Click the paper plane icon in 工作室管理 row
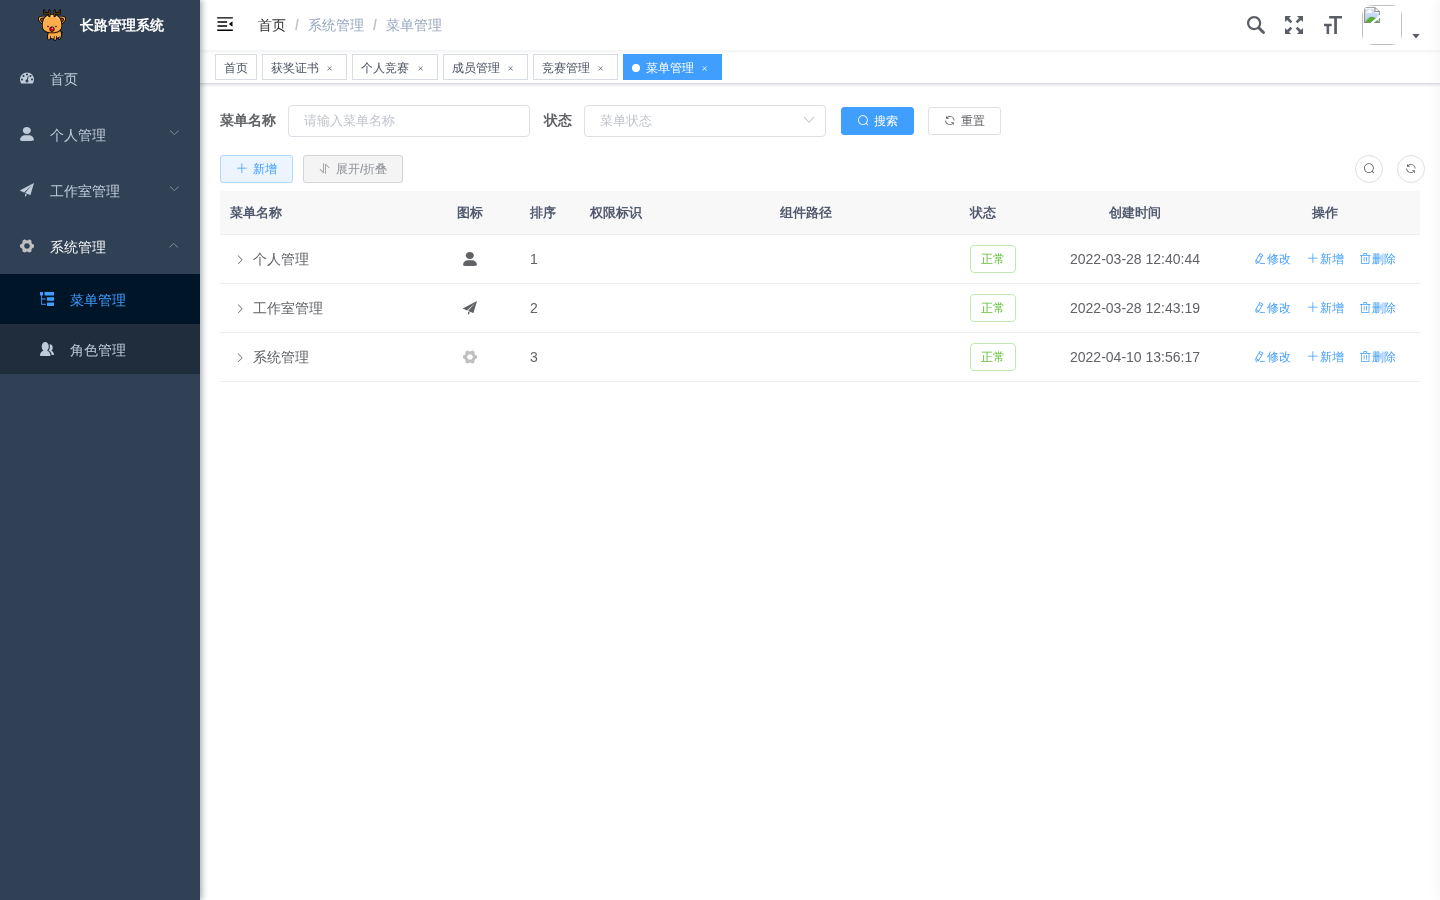This screenshot has height=900, width=1440. click(470, 308)
